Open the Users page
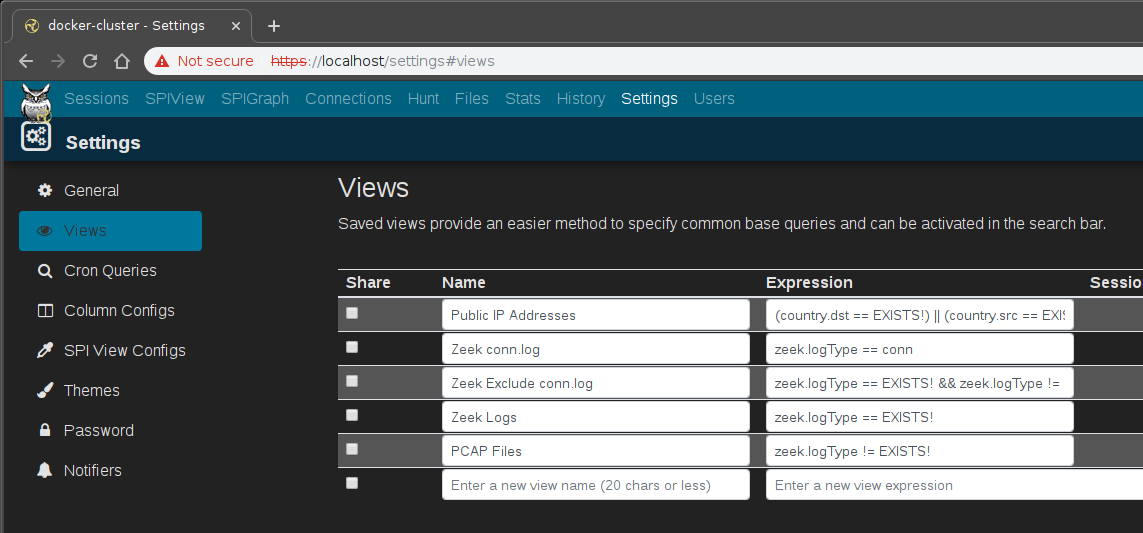The width and height of the screenshot is (1143, 533). [x=714, y=98]
